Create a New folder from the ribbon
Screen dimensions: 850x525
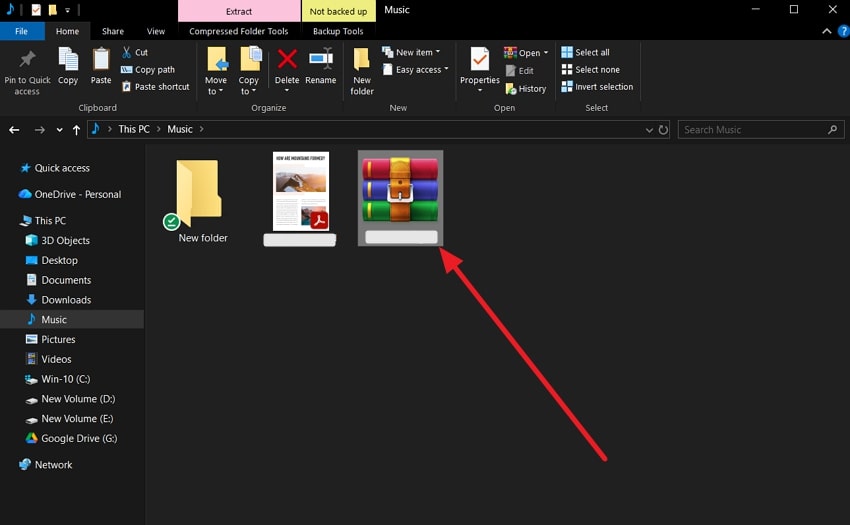point(362,72)
